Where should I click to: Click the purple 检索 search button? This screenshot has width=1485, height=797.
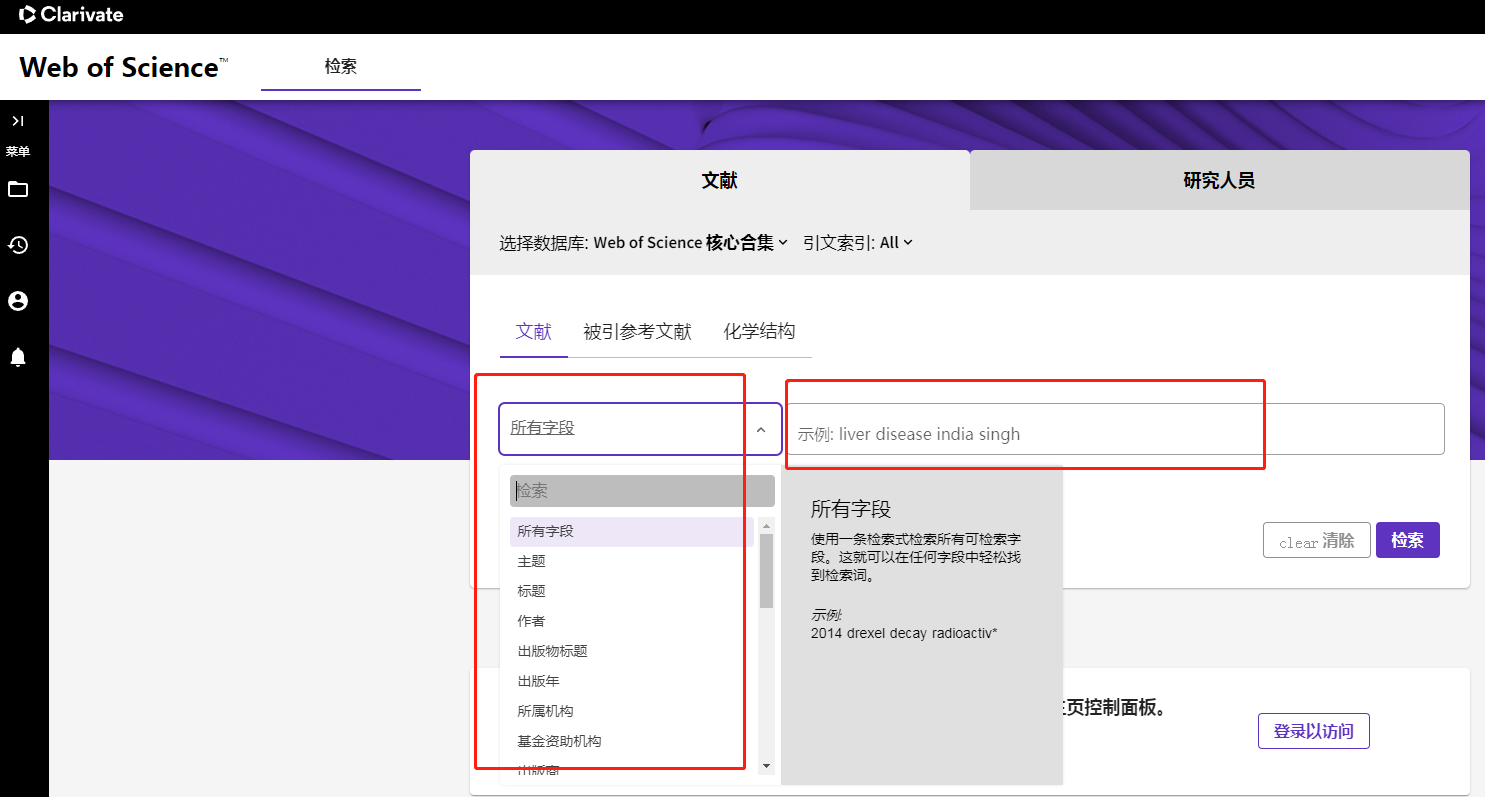click(1407, 539)
